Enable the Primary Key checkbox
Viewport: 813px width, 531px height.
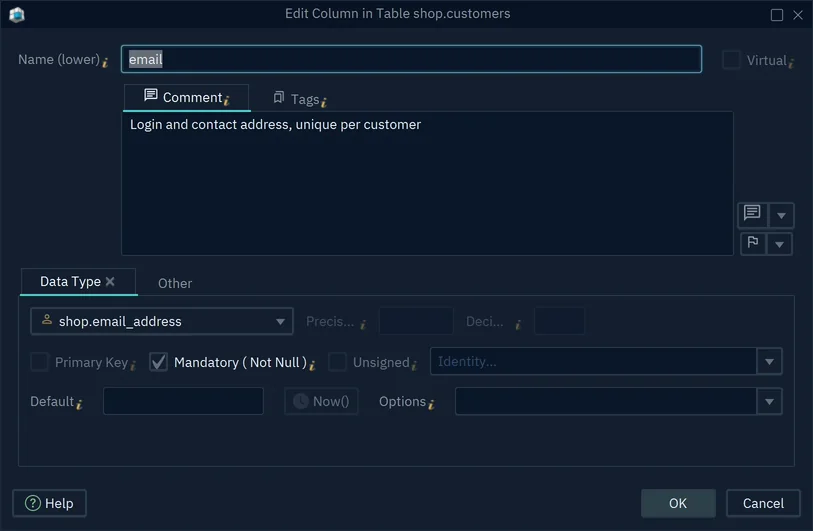click(39, 361)
